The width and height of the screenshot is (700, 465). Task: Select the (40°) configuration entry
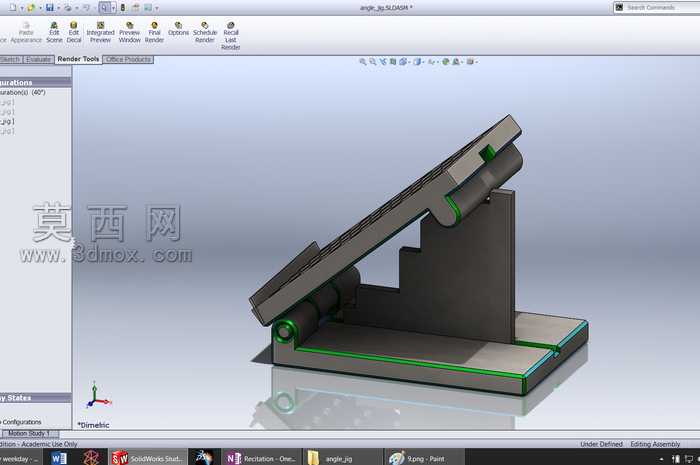click(x=22, y=92)
